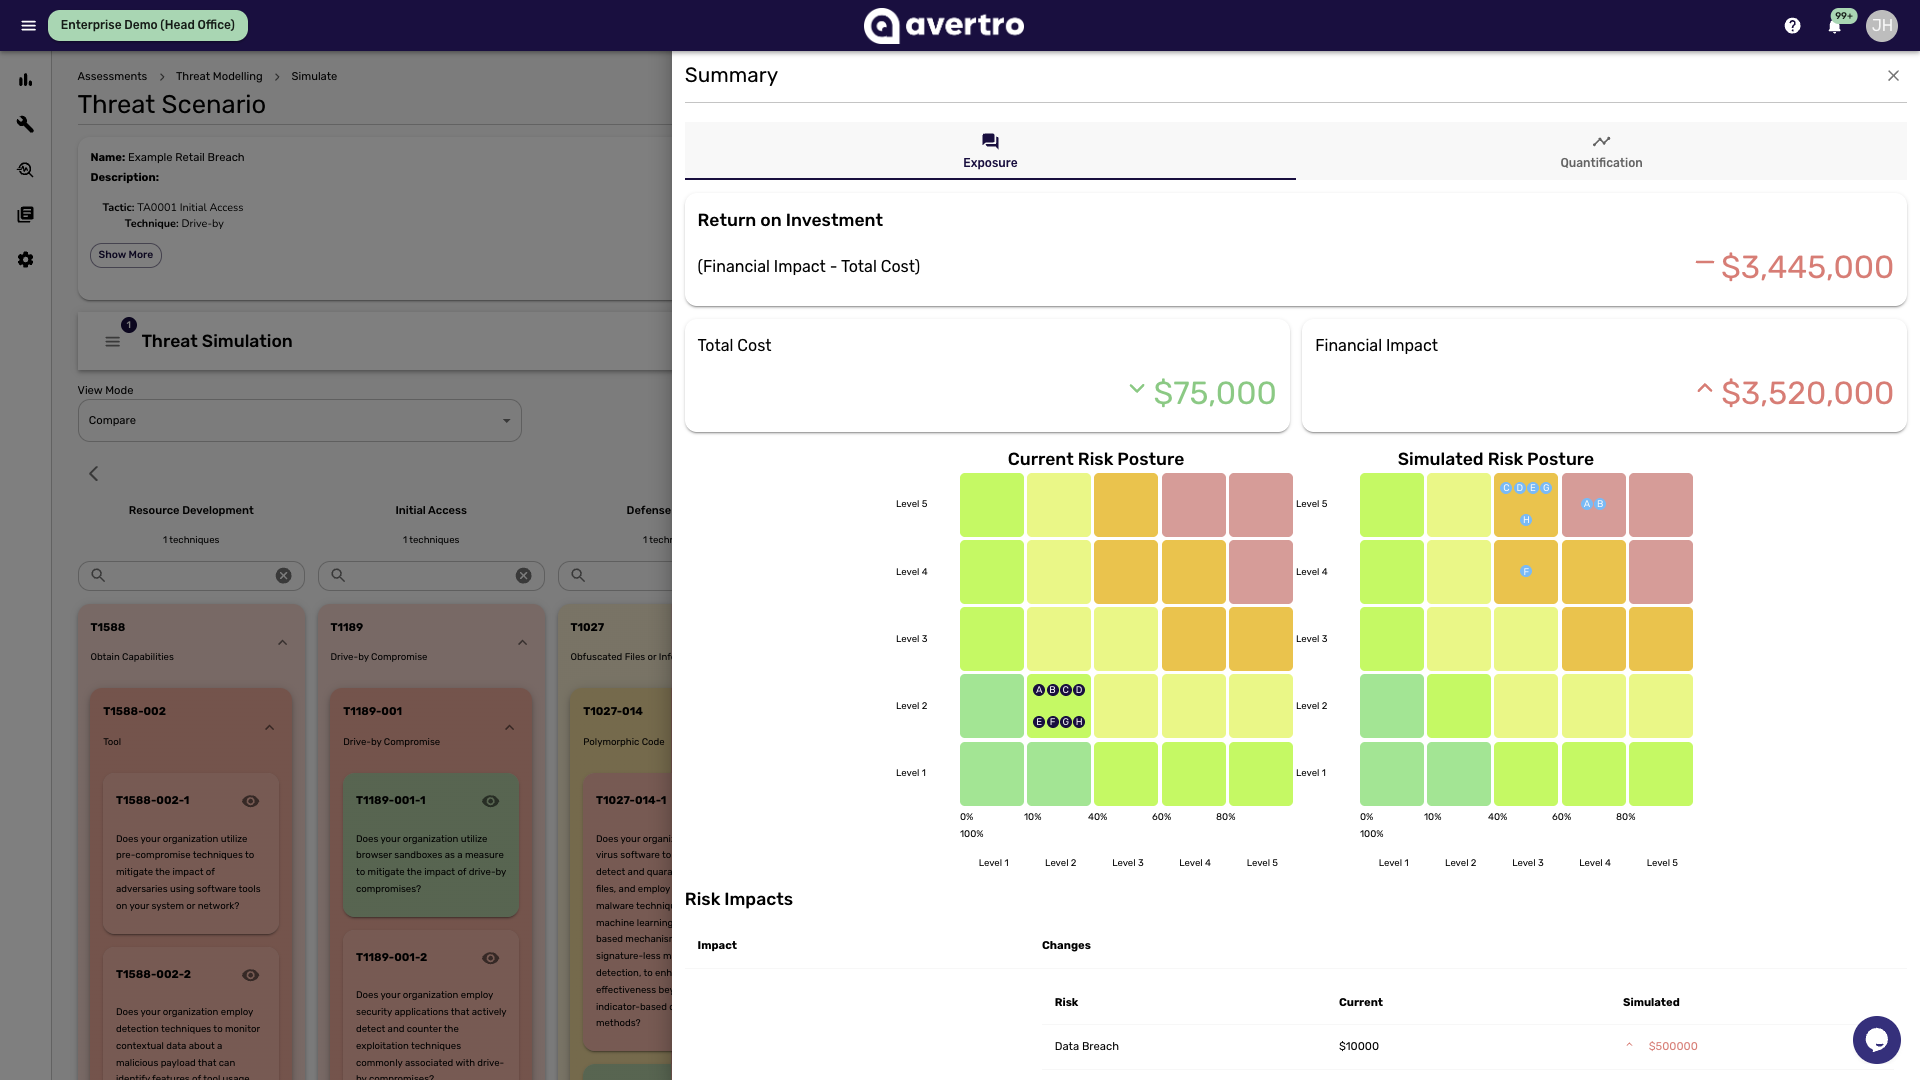
Task: Open the live chat bubble
Action: point(1876,1040)
